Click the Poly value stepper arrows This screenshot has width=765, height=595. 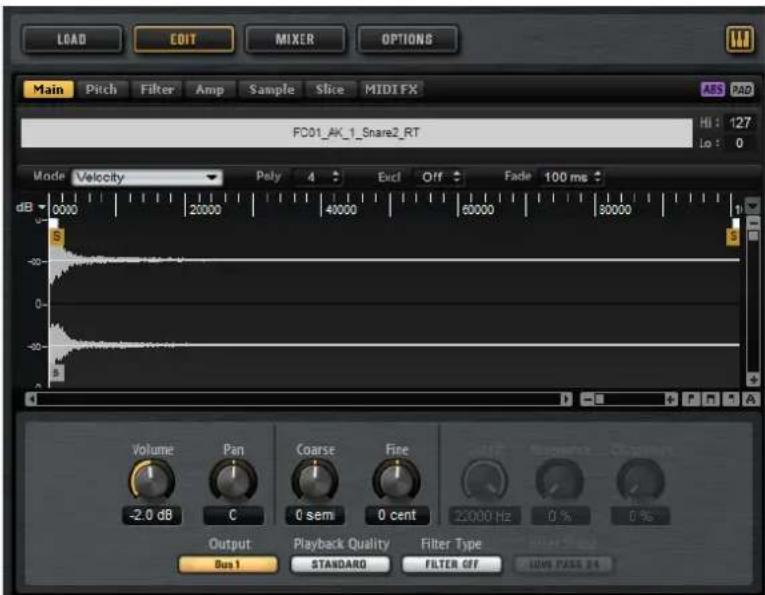click(x=335, y=177)
